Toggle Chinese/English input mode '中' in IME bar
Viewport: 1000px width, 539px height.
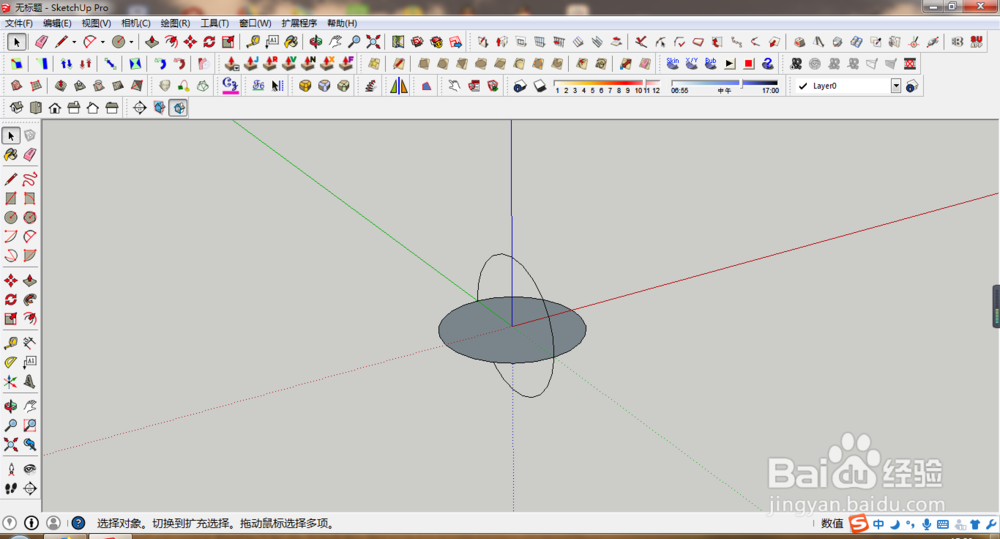tap(879, 524)
